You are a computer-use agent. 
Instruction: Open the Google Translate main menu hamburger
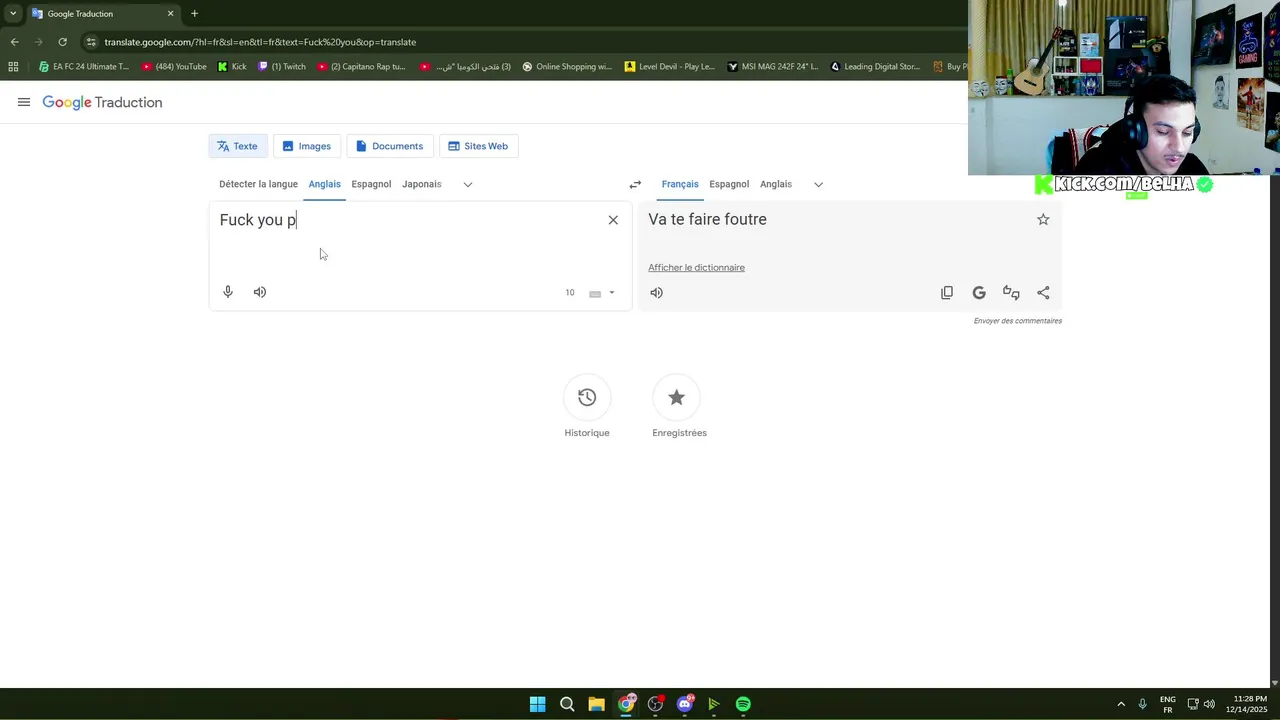tap(24, 102)
